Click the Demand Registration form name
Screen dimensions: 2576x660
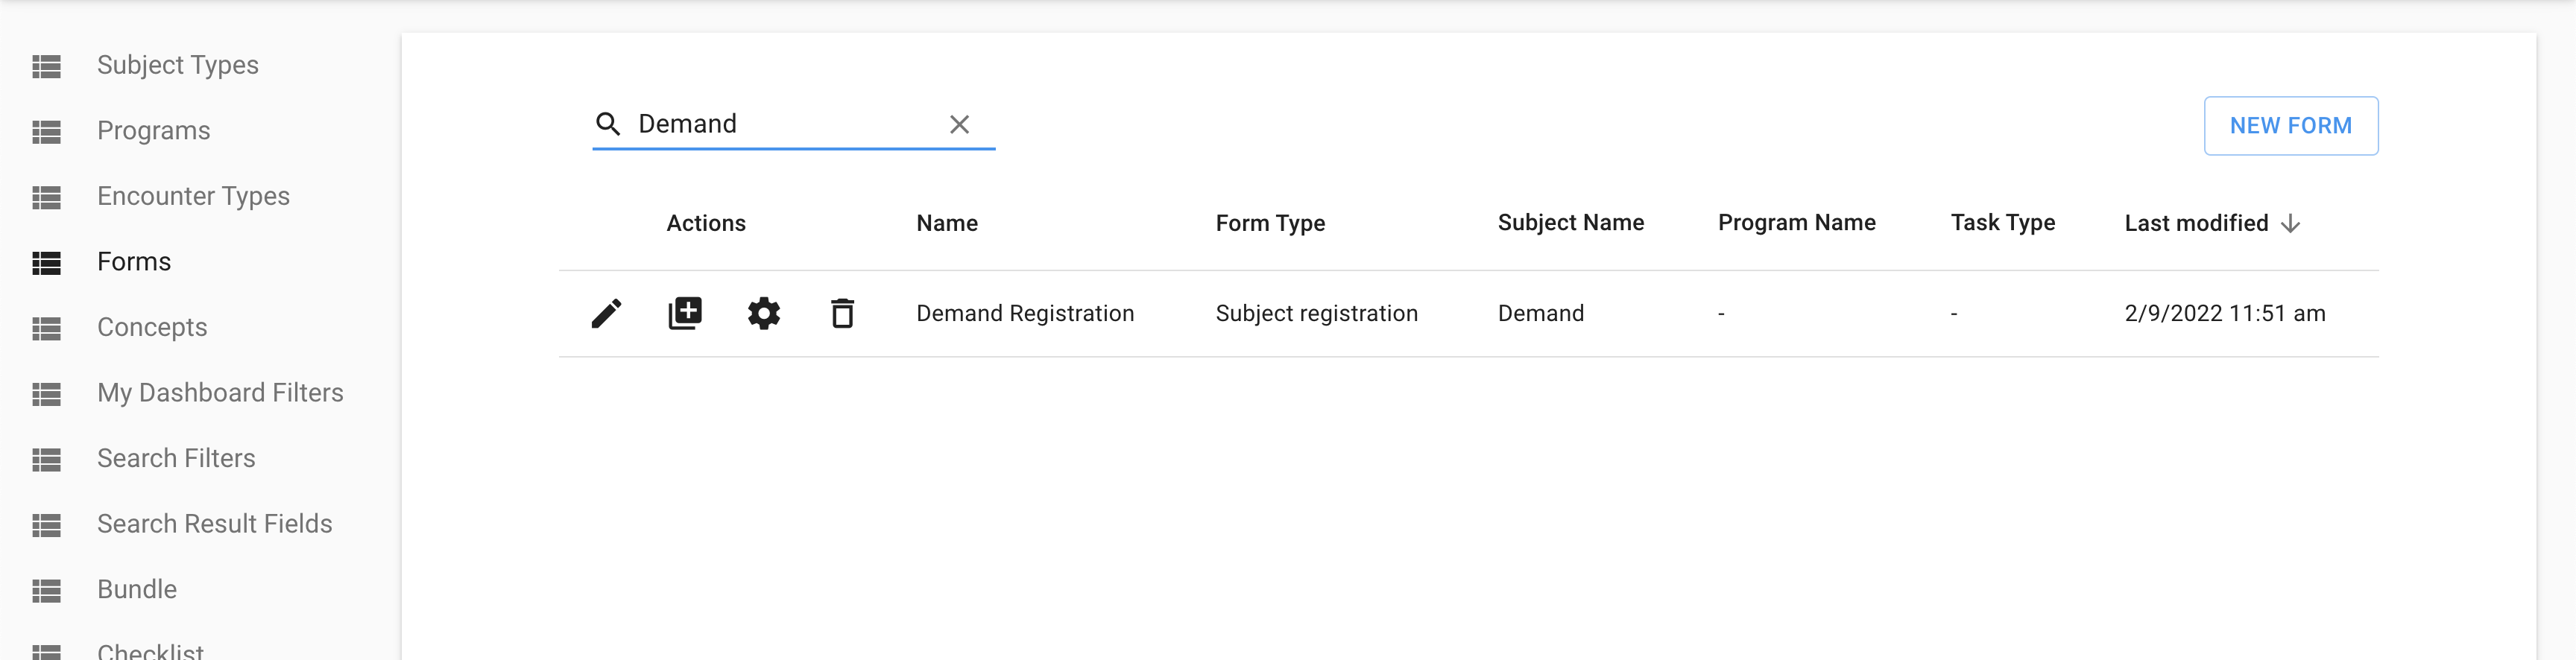1025,314
